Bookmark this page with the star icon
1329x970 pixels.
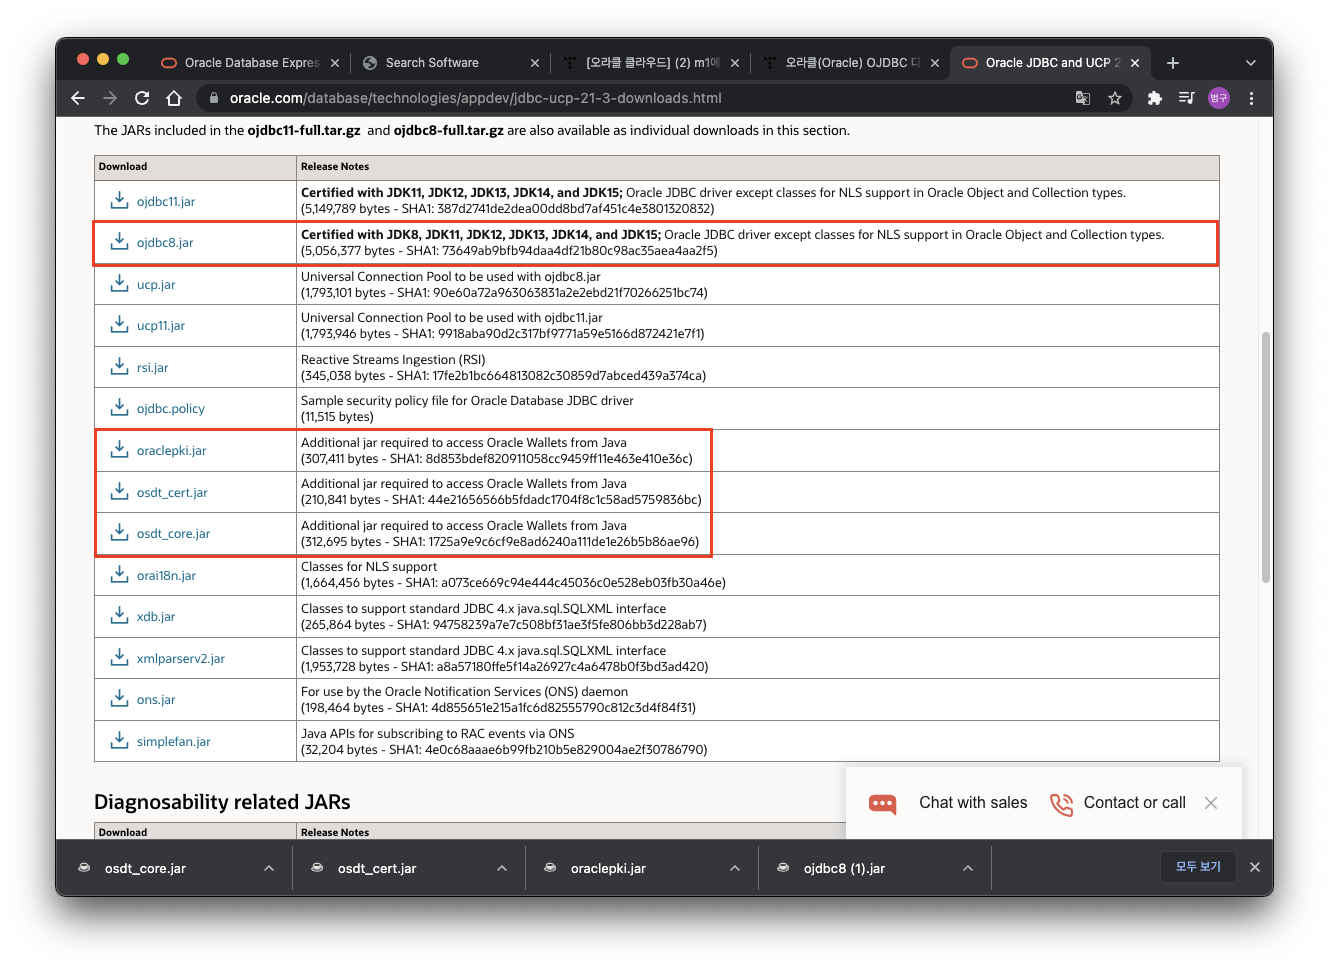[x=1115, y=98]
